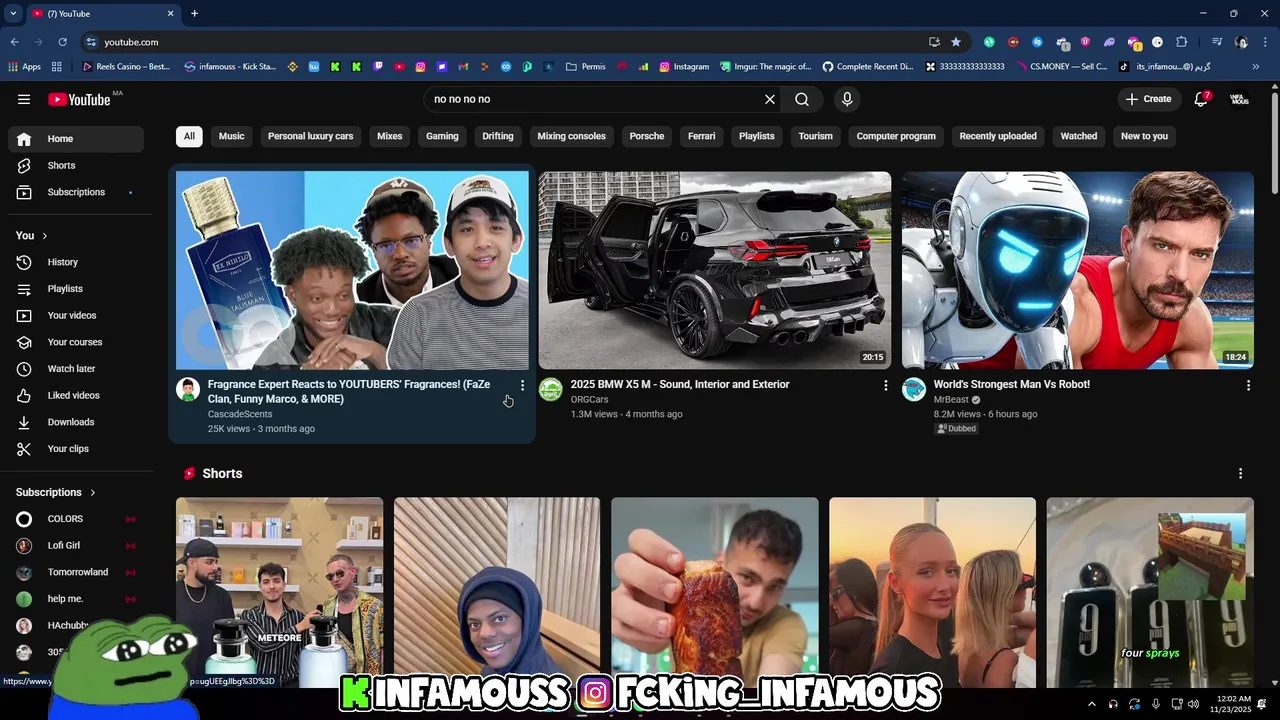Select Home in the sidebar
This screenshot has width=1280, height=720.
point(75,139)
